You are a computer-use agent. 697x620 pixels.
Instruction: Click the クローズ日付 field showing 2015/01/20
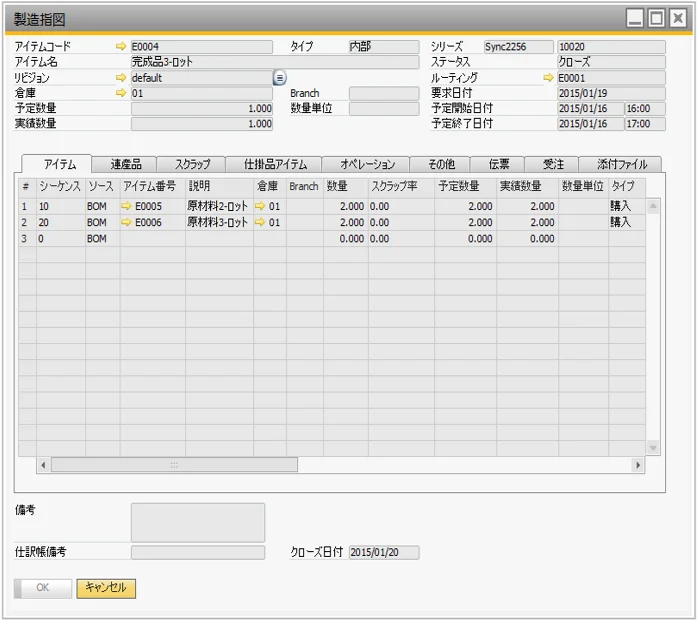pos(384,552)
